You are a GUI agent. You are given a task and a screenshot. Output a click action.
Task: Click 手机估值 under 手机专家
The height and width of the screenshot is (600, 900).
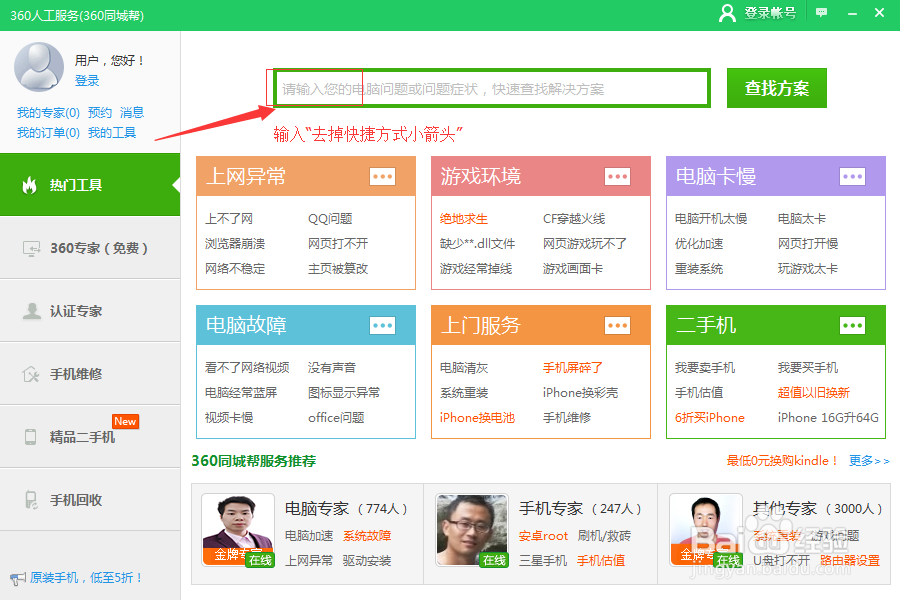click(601, 560)
